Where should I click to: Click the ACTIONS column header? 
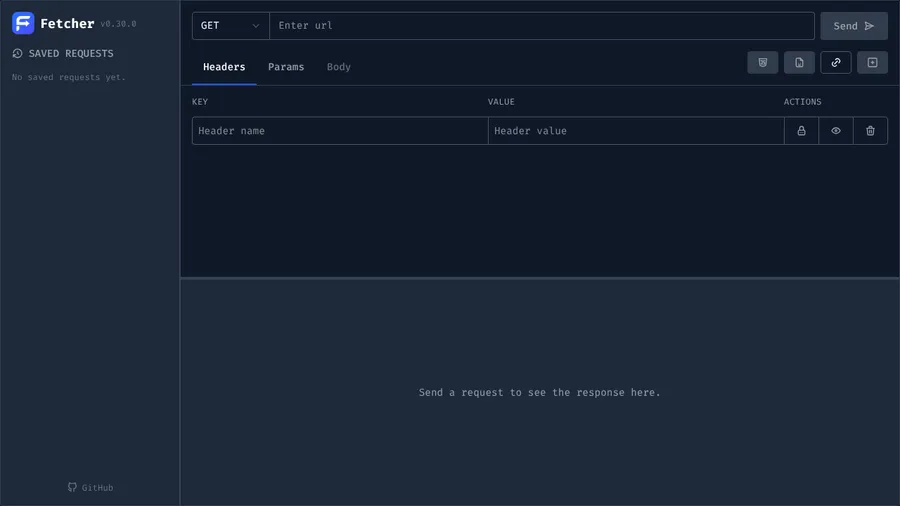[802, 102]
